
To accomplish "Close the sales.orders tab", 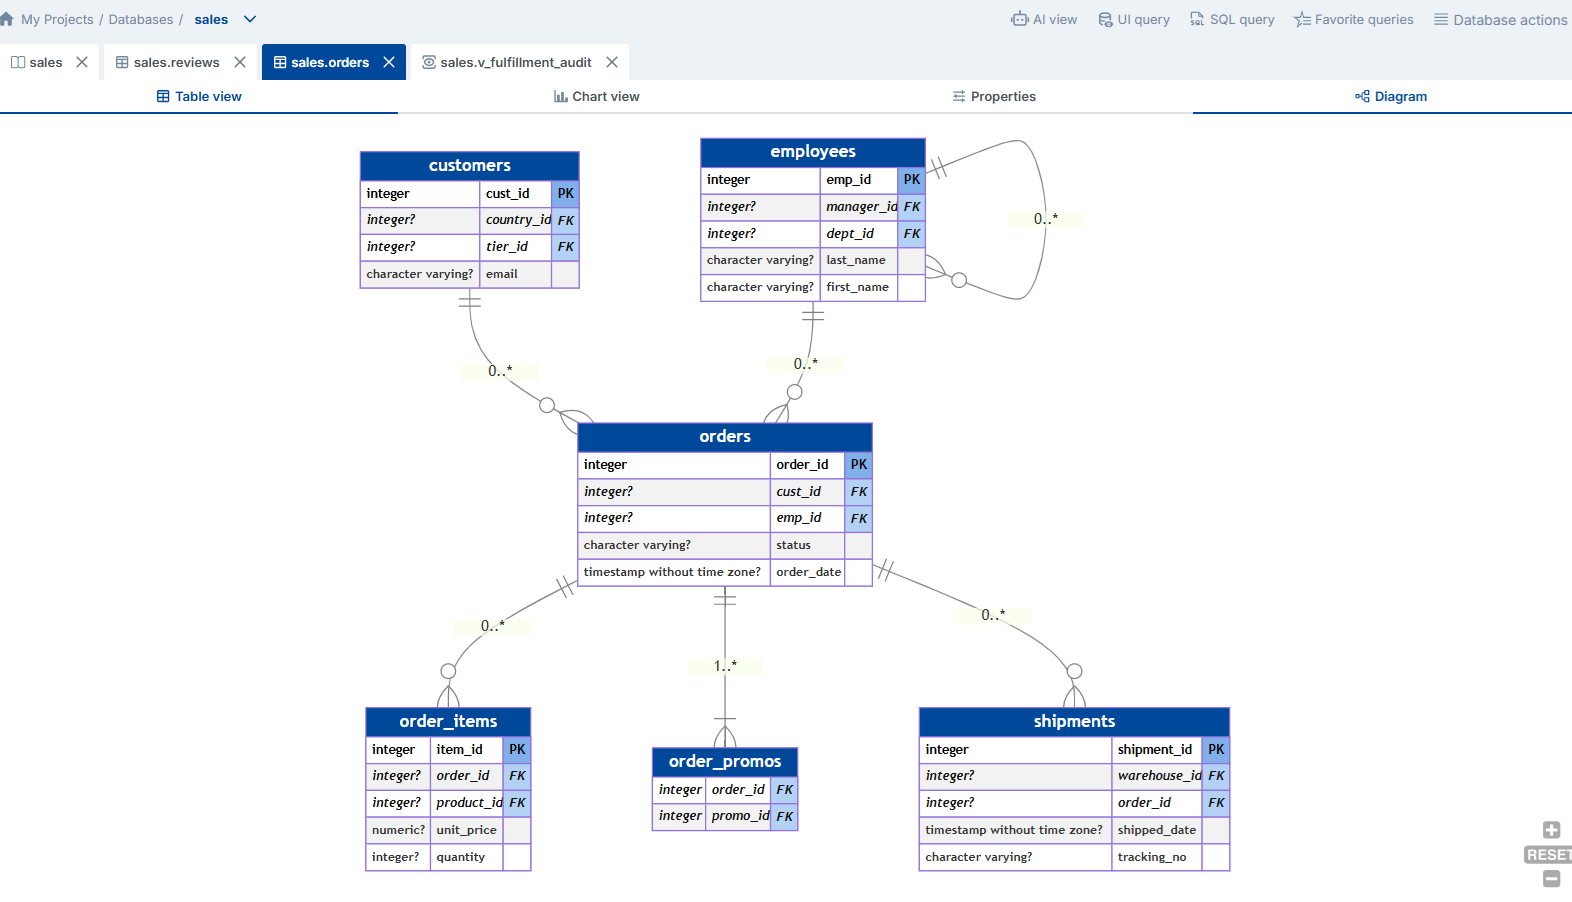I will tap(389, 62).
